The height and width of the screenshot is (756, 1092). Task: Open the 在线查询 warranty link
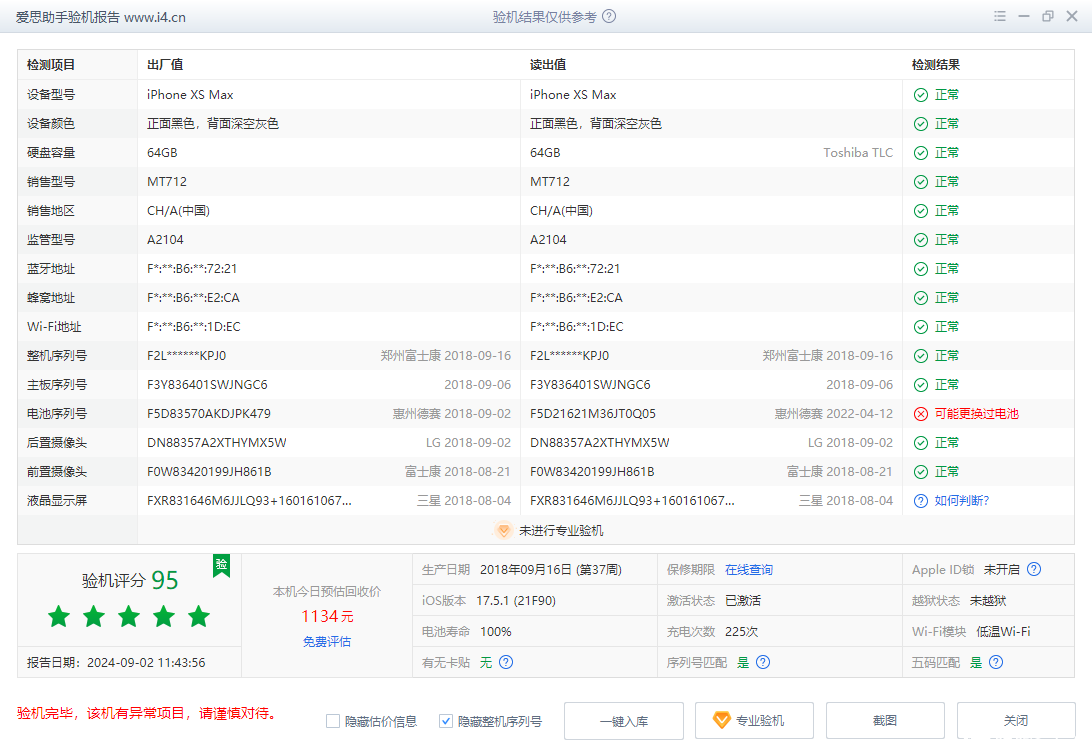[x=749, y=569]
